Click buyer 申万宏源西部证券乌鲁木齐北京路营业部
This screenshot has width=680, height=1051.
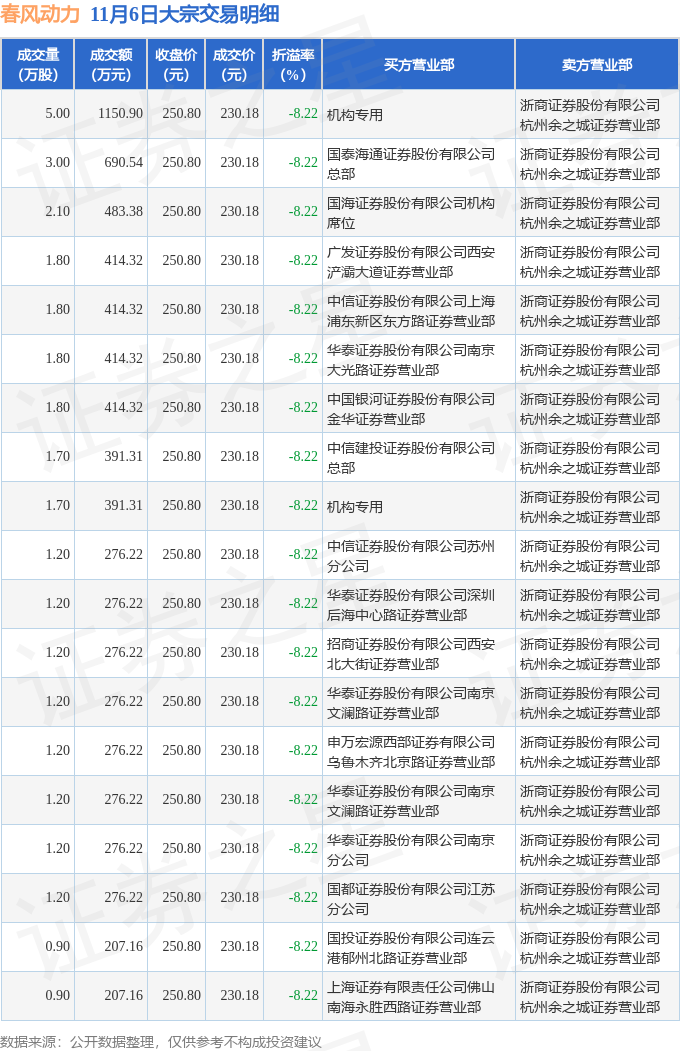(x=410, y=751)
